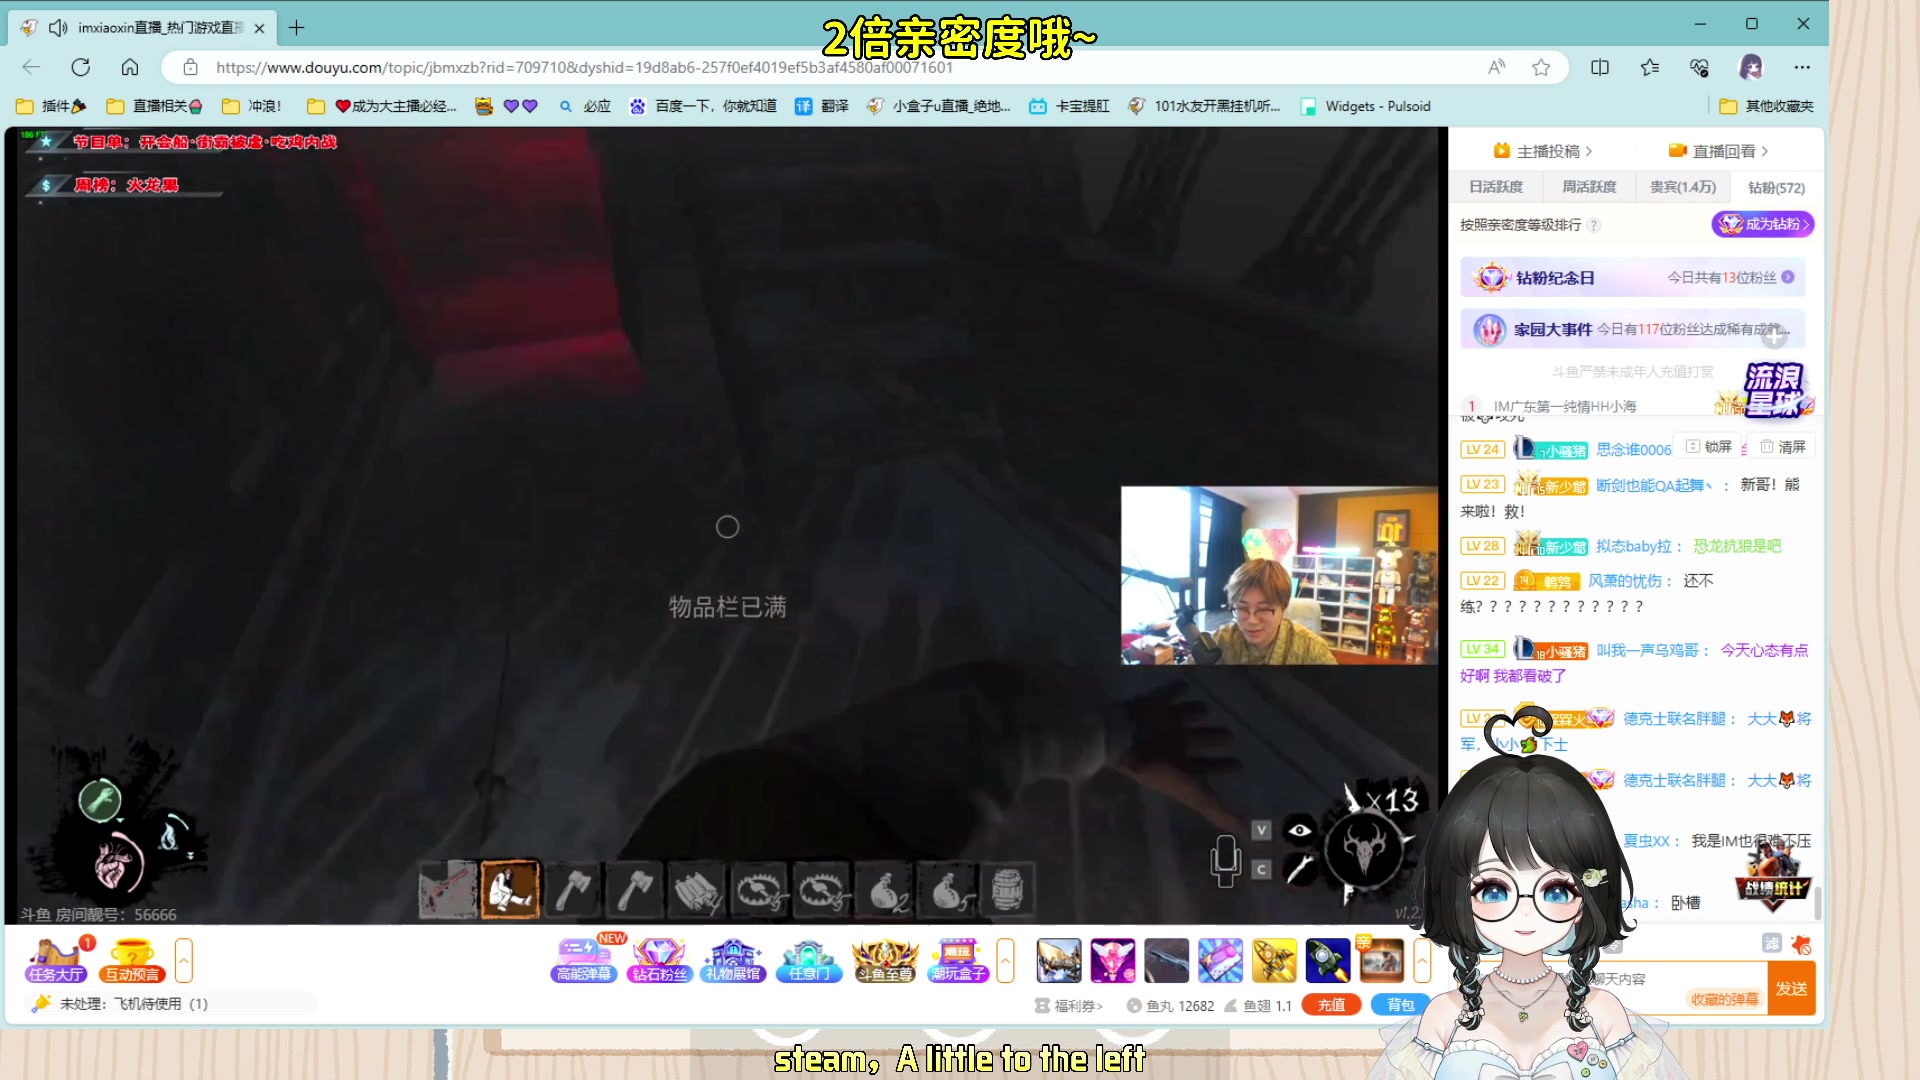The width and height of the screenshot is (1920, 1080).
Task: Click the 斗鱼至尊 icon
Action: 884,960
